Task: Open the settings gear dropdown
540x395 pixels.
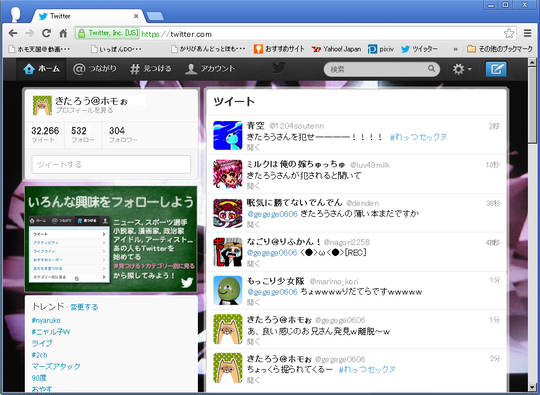Action: [x=461, y=69]
